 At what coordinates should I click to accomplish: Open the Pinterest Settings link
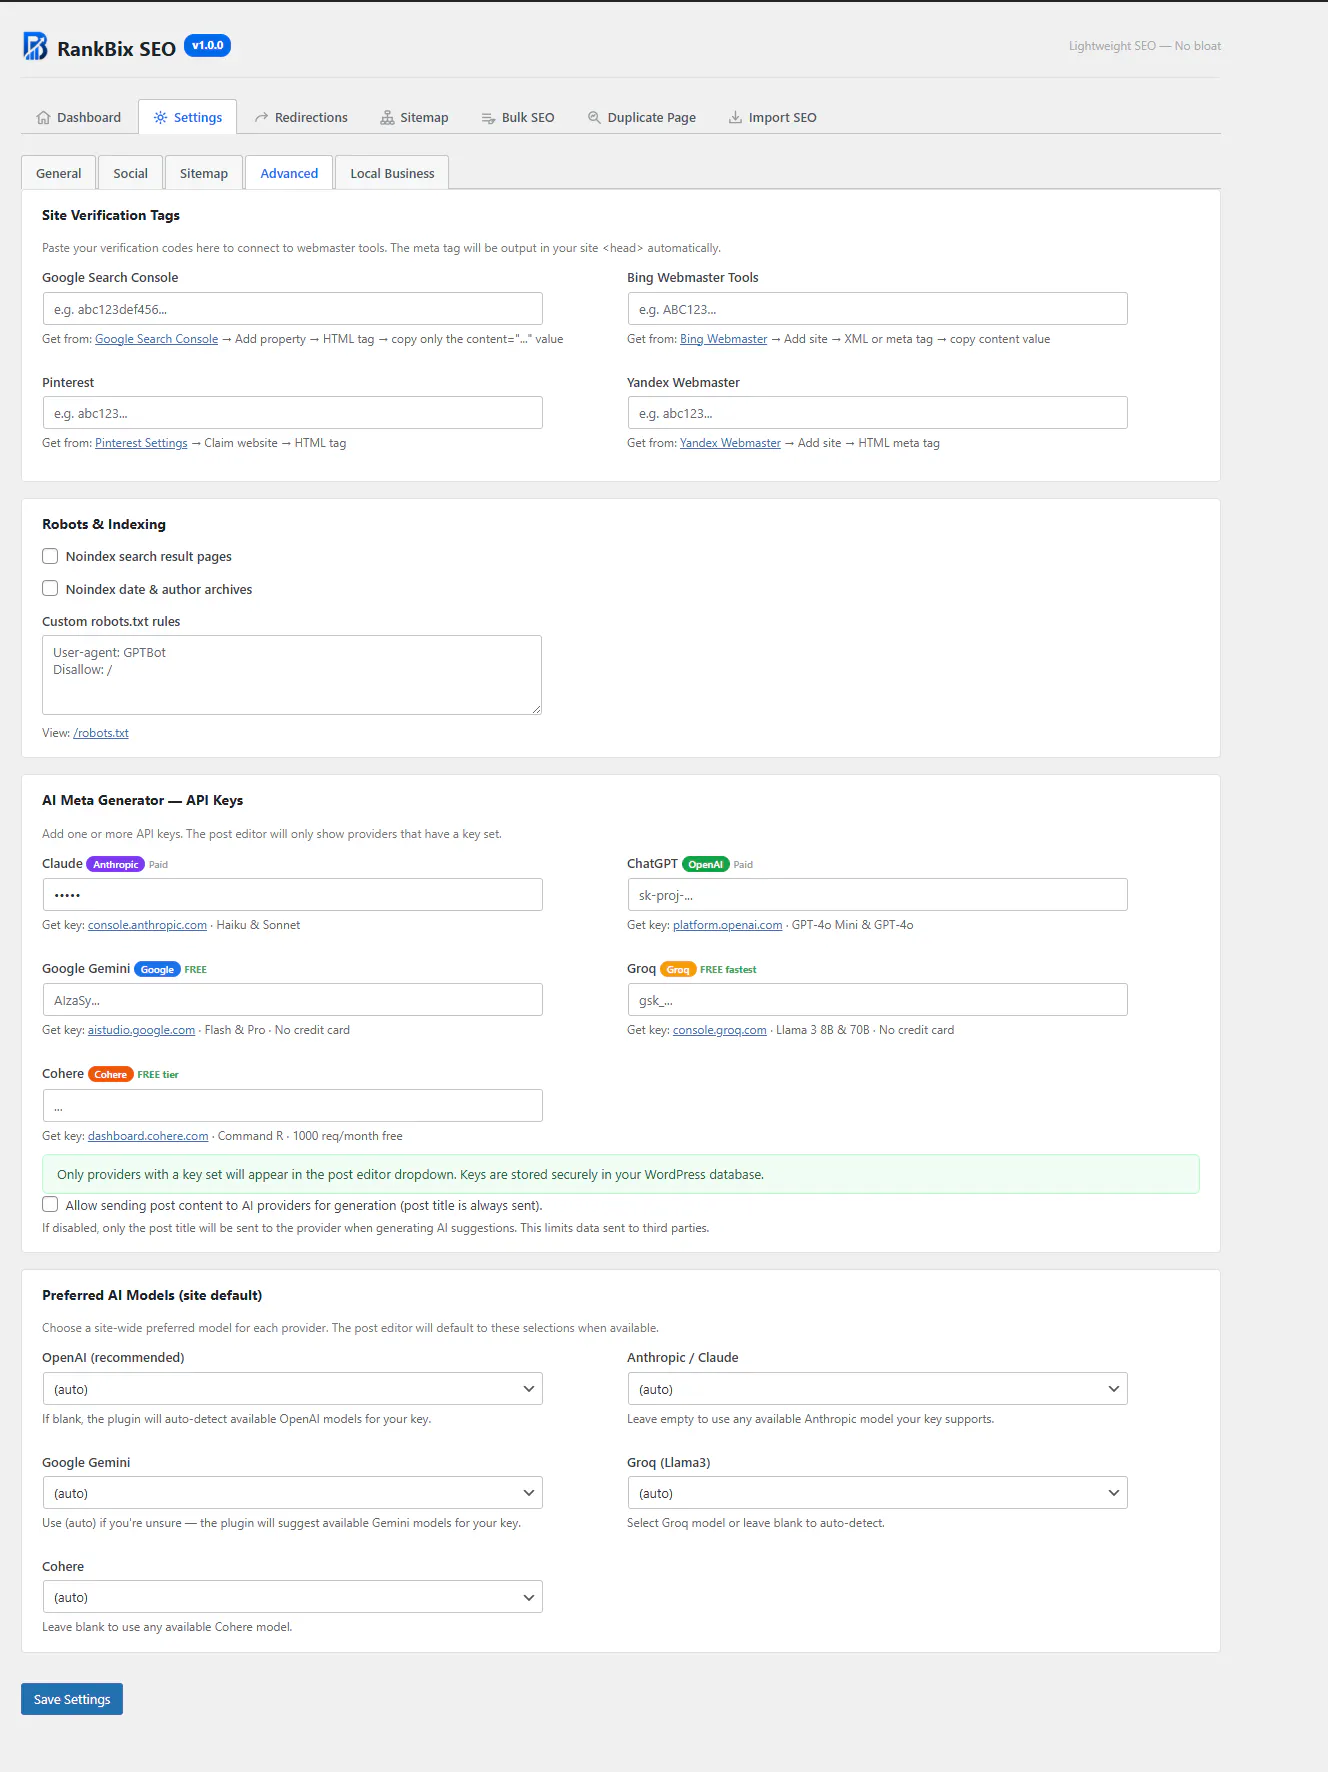pos(141,443)
